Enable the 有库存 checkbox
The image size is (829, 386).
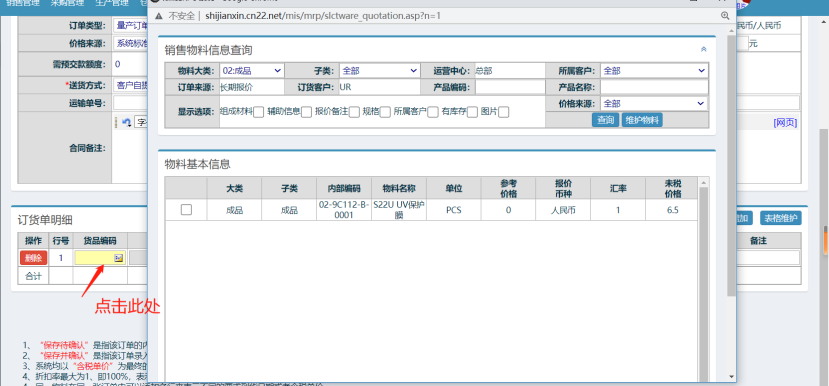click(472, 112)
